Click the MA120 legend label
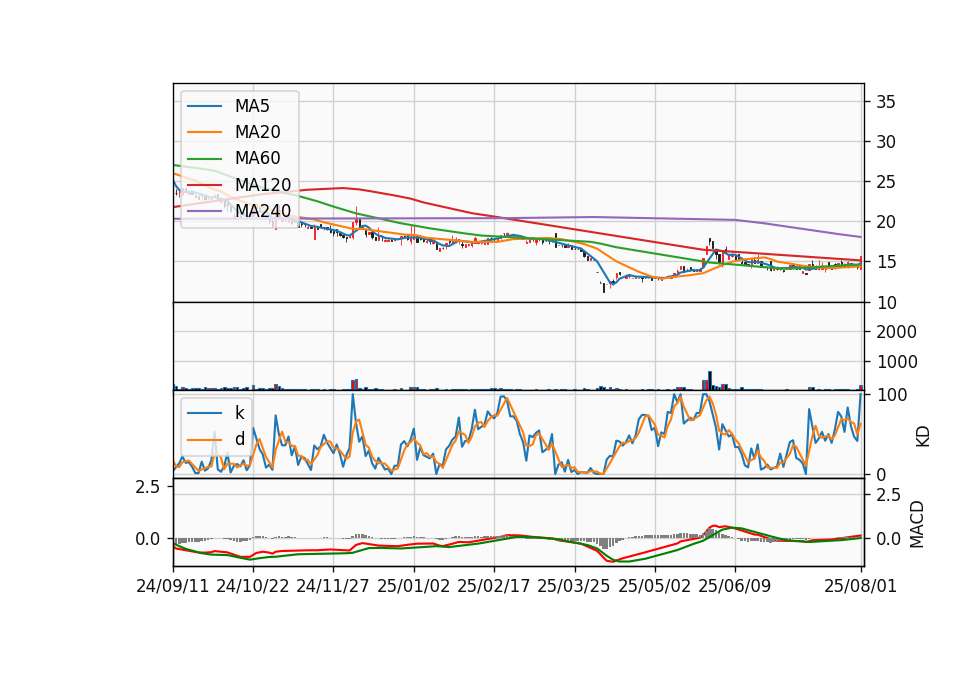 tap(263, 185)
